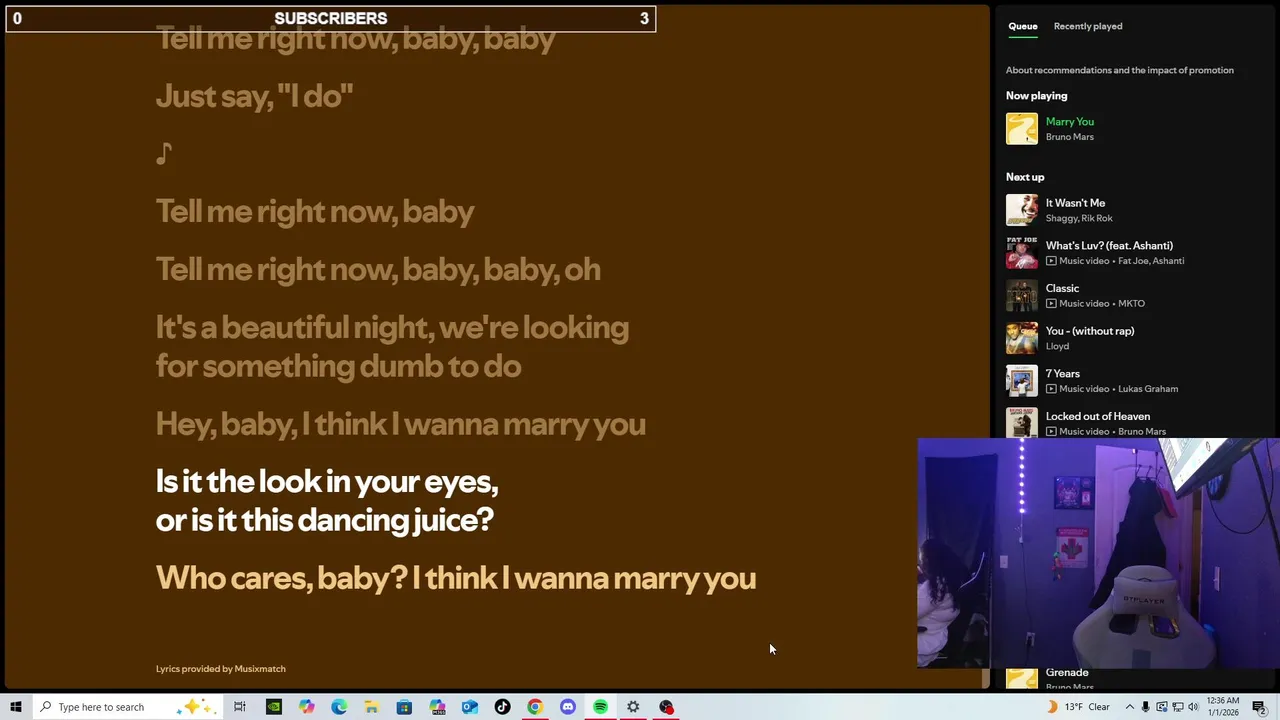1280x720 pixels.
Task: Open Microsoft Edge from the taskbar
Action: pyautogui.click(x=339, y=707)
